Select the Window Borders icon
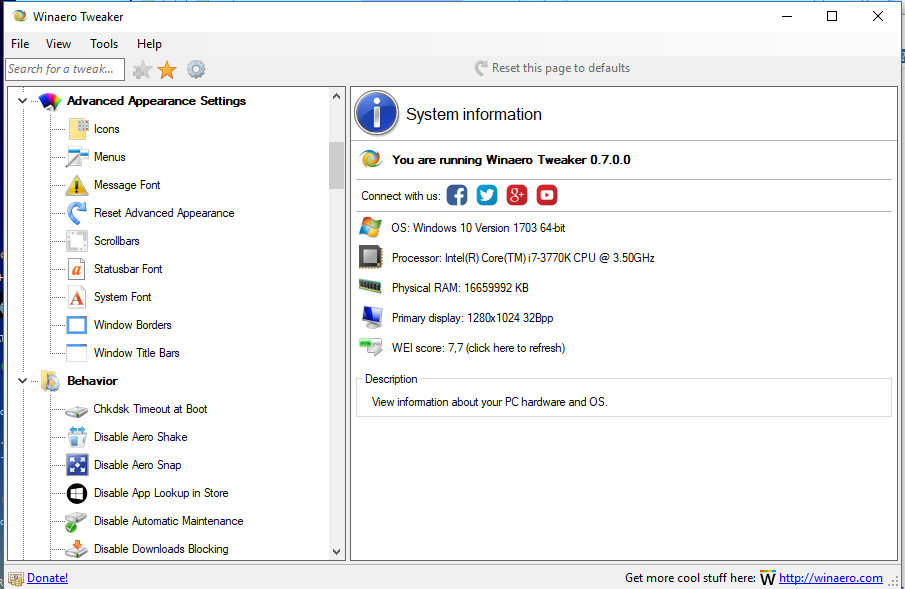Viewport: 905px width, 589px height. (x=77, y=325)
